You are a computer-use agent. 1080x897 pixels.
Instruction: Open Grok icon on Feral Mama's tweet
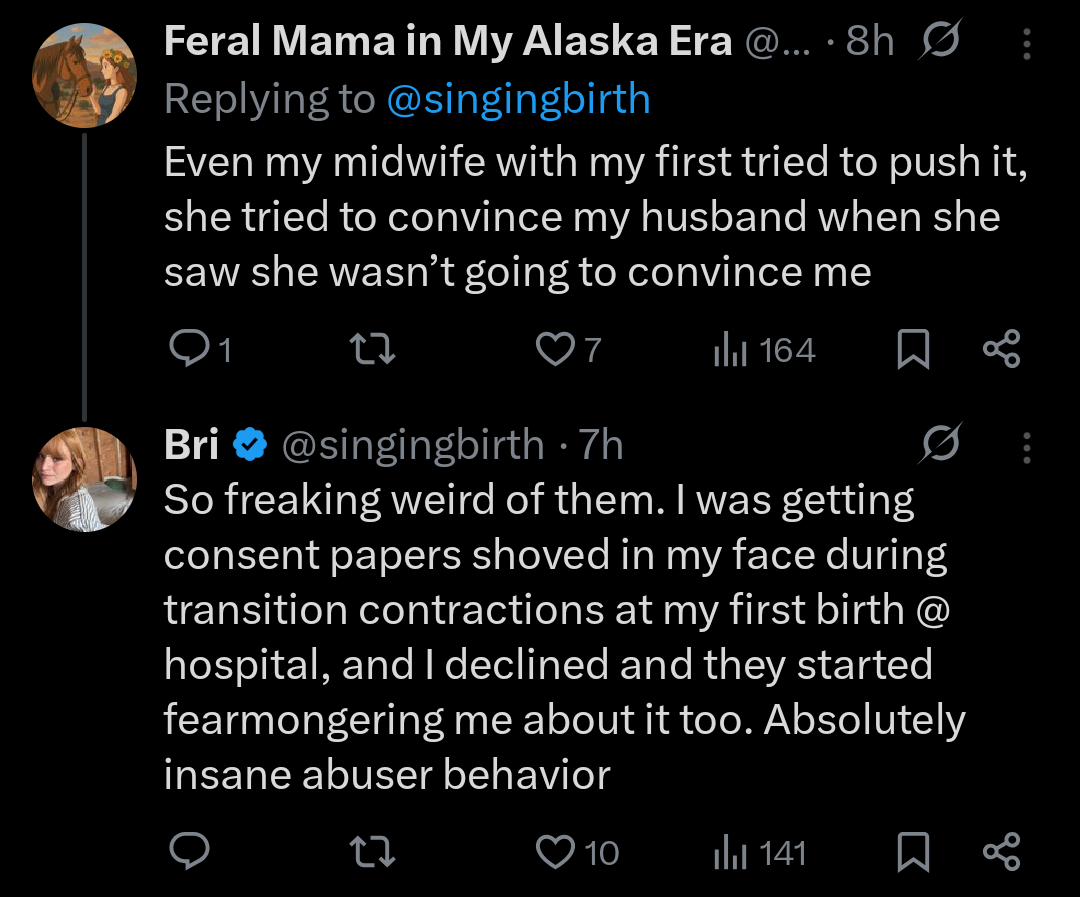click(x=939, y=40)
